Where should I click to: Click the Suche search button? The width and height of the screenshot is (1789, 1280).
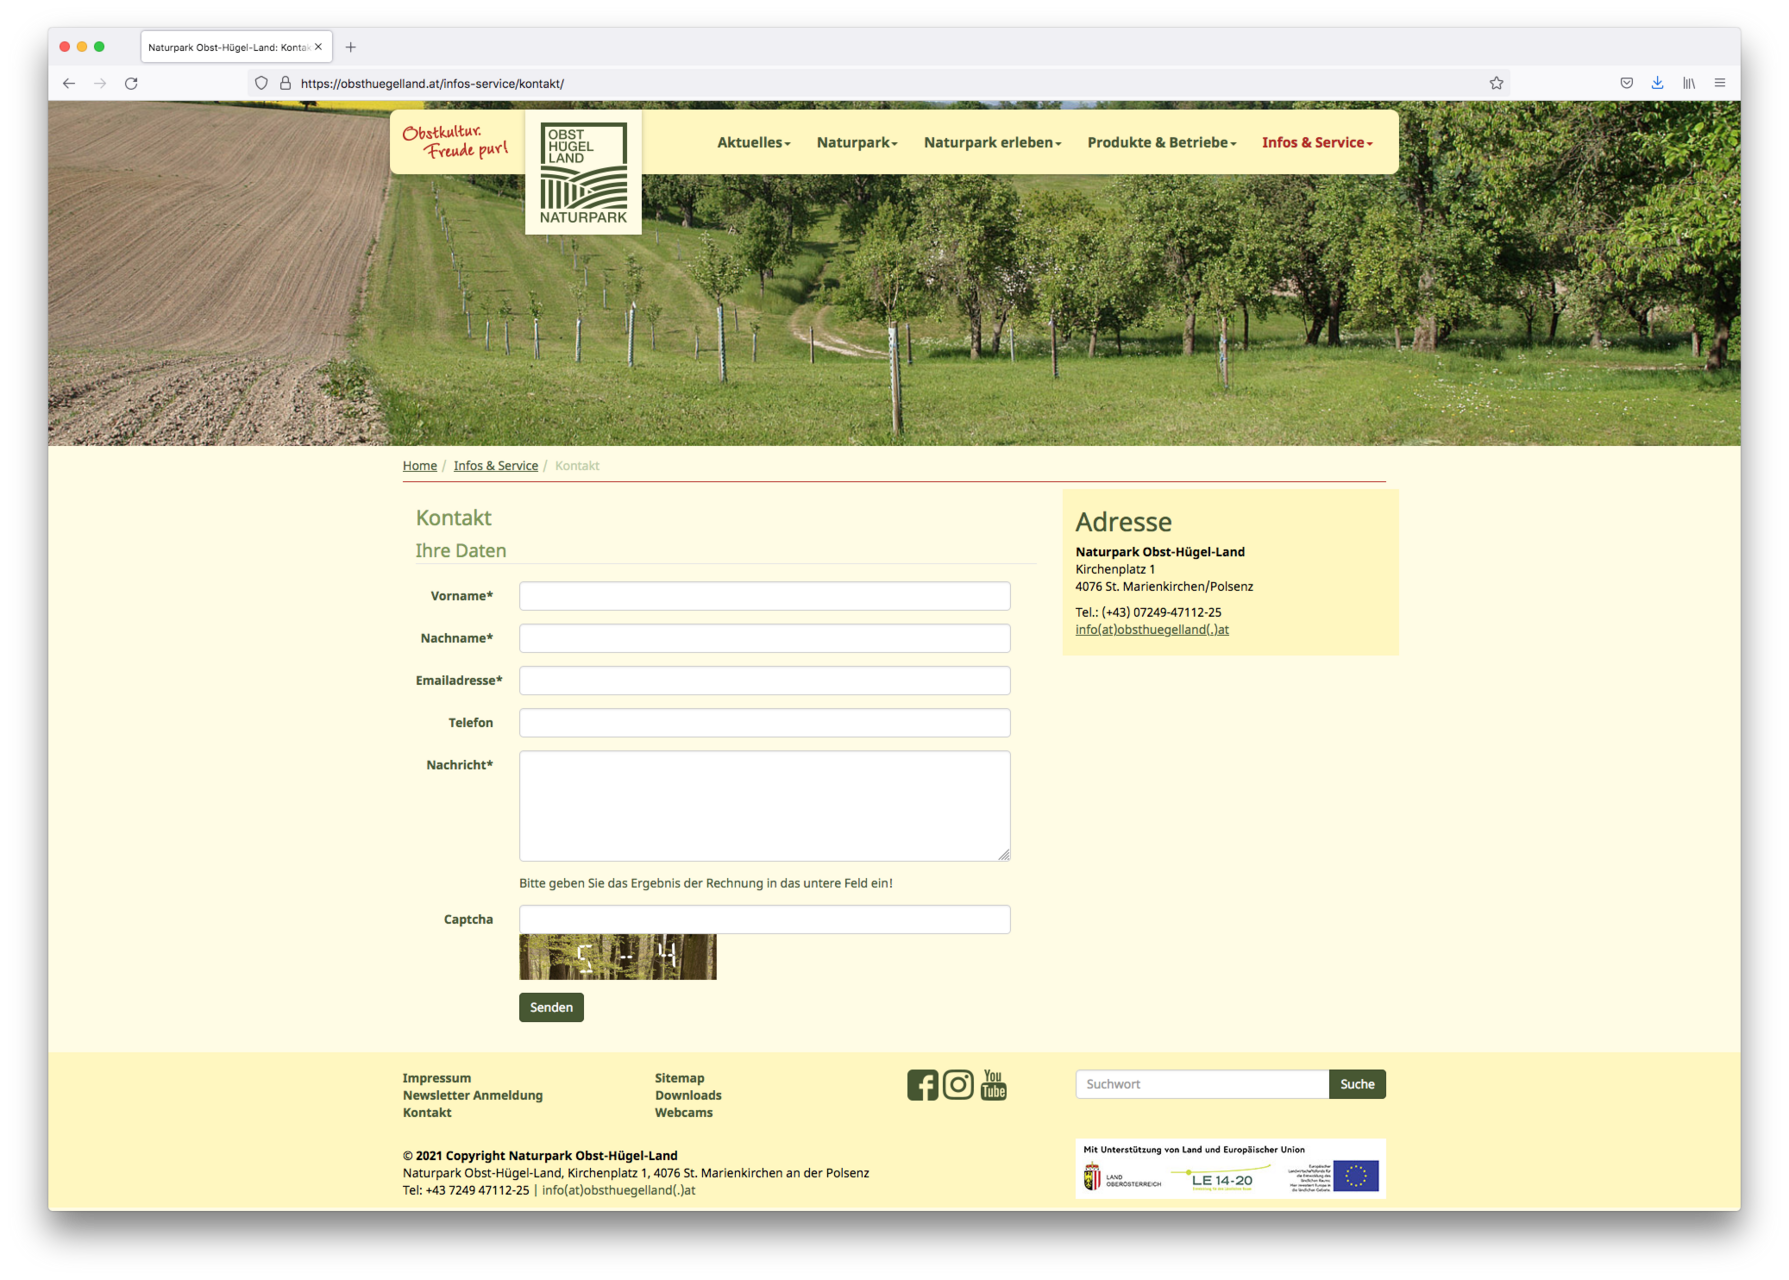(x=1357, y=1084)
